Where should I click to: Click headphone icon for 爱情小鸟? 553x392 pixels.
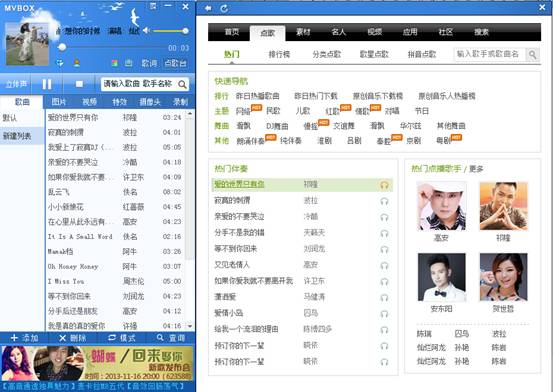[x=384, y=314]
